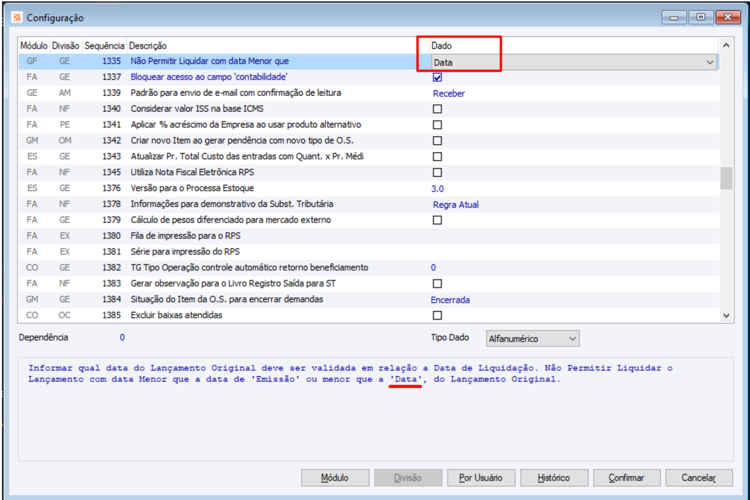Open the Por Usuário button
Screen dimensions: 750x500
pyautogui.click(x=481, y=478)
